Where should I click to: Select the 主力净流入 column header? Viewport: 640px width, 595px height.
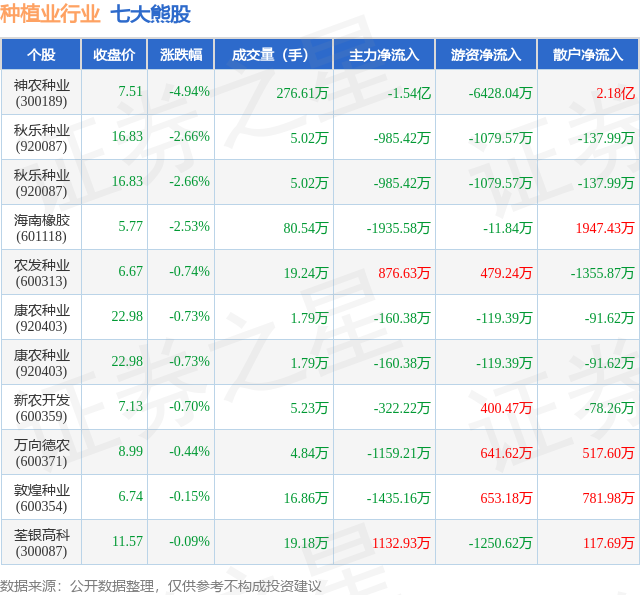(x=384, y=54)
